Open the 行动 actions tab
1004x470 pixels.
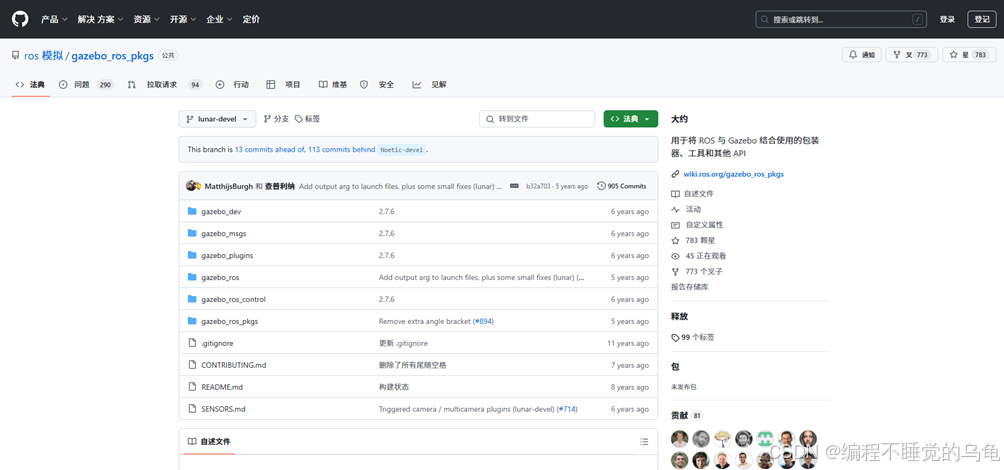tap(232, 85)
